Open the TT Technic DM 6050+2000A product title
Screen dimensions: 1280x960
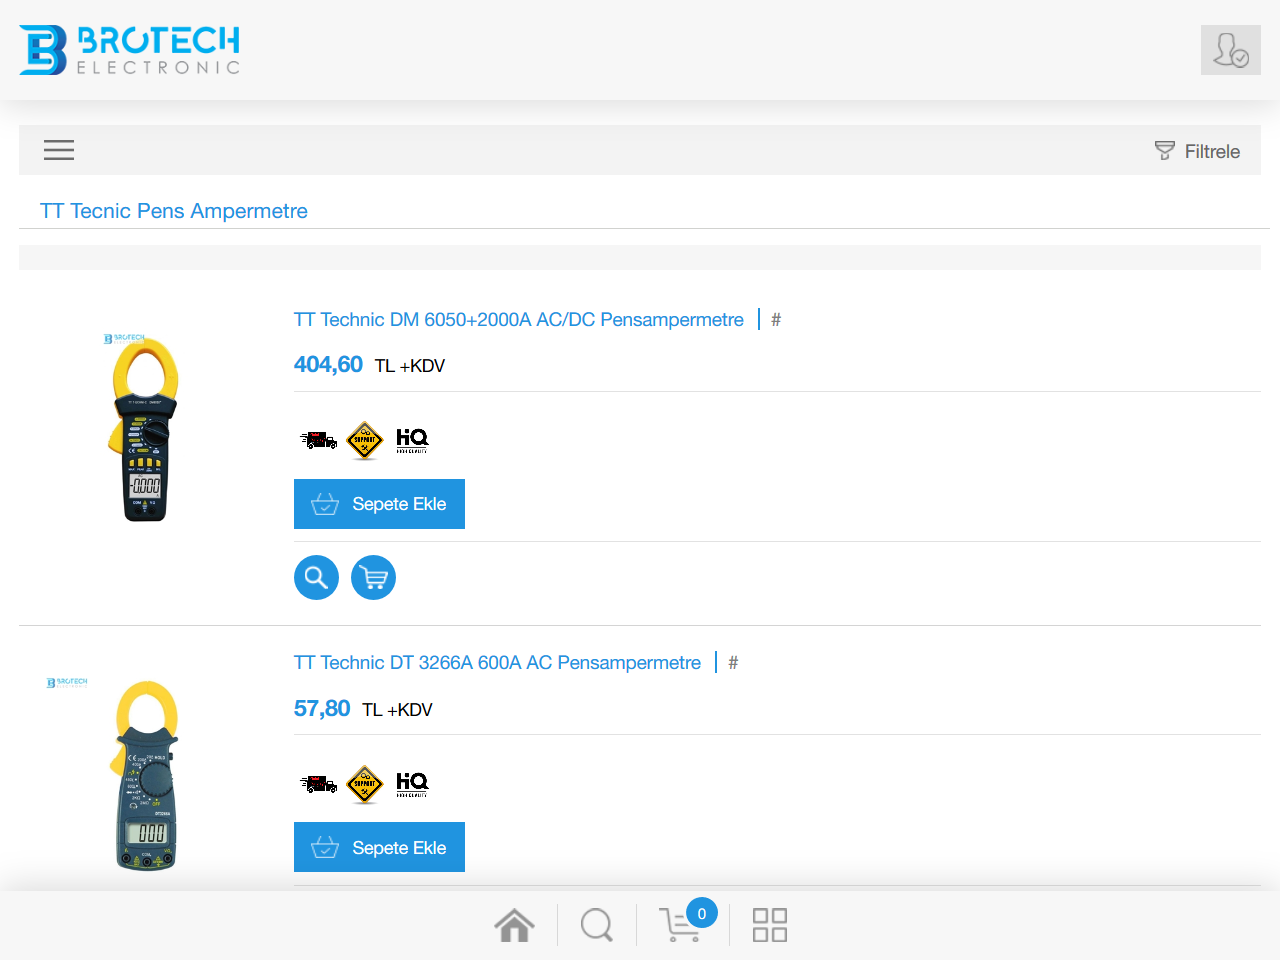click(x=518, y=320)
